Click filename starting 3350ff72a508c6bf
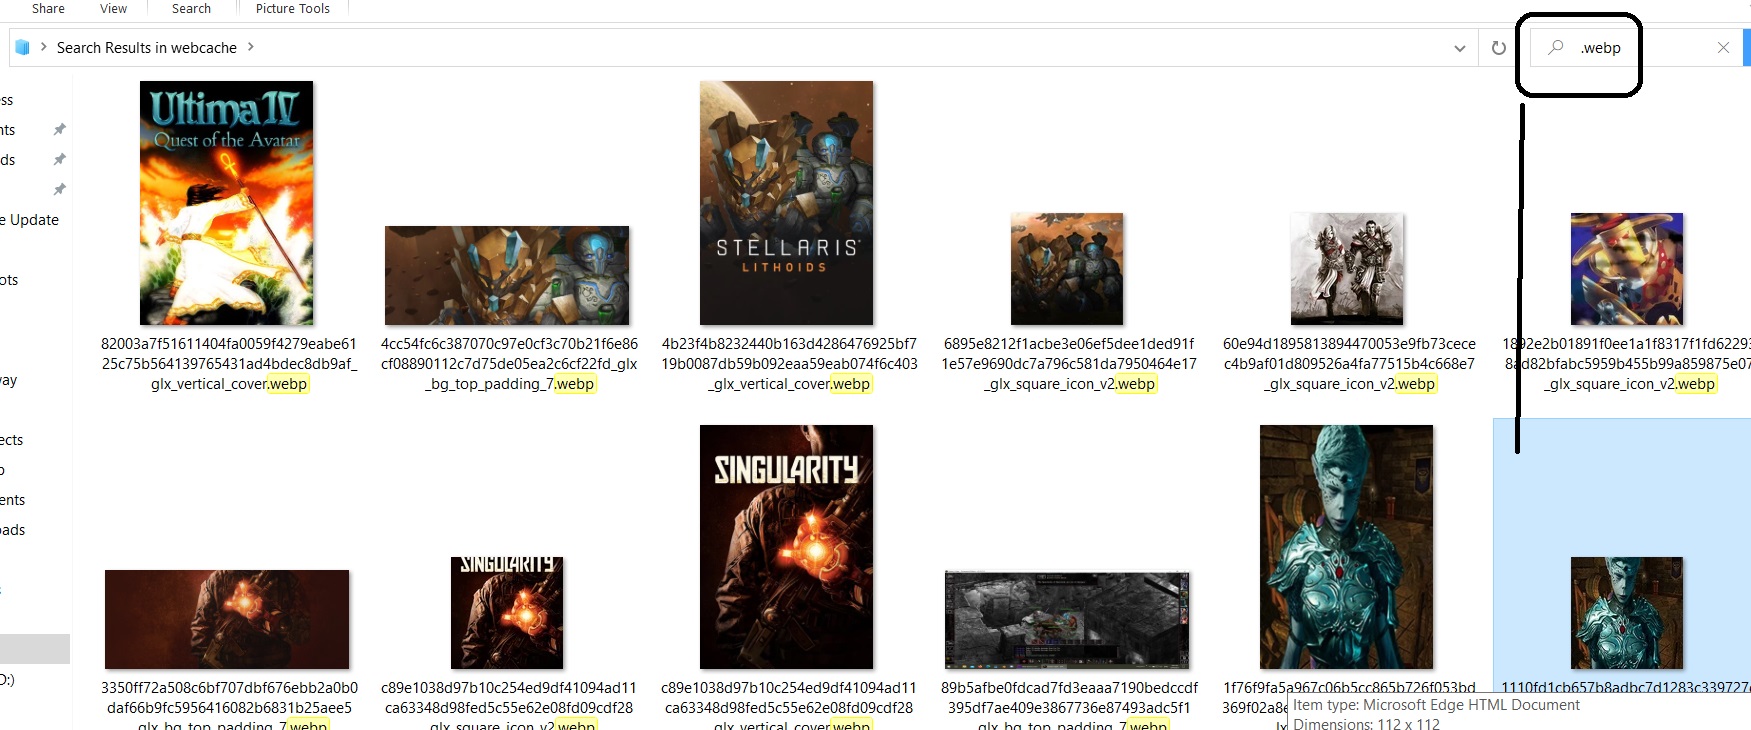The image size is (1751, 730). click(229, 706)
